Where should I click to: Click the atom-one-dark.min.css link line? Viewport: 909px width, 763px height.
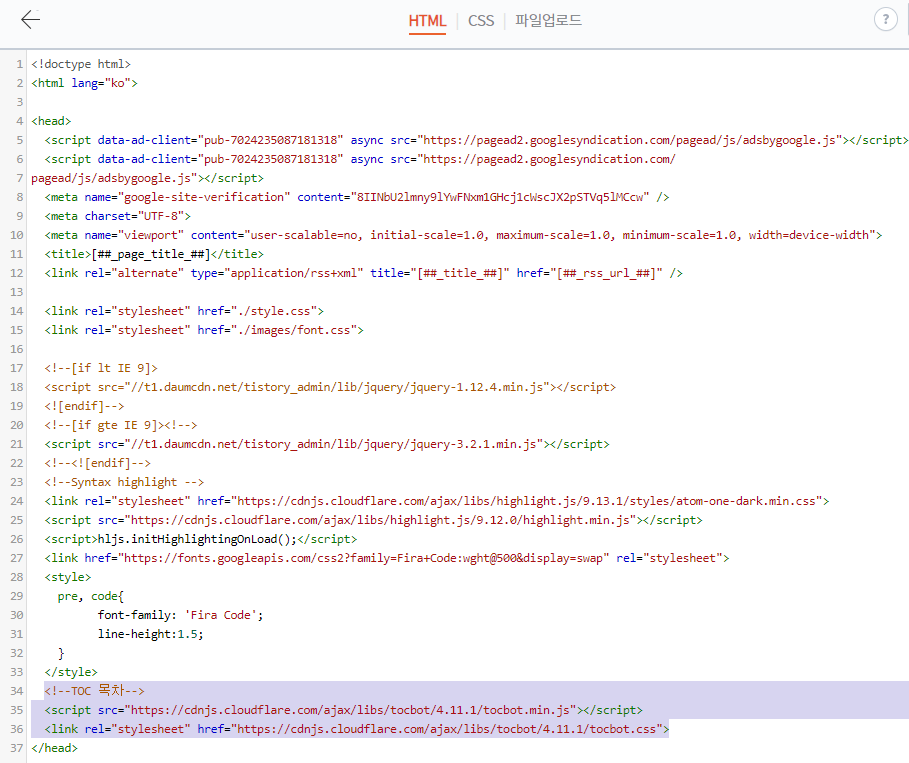[x=437, y=501]
